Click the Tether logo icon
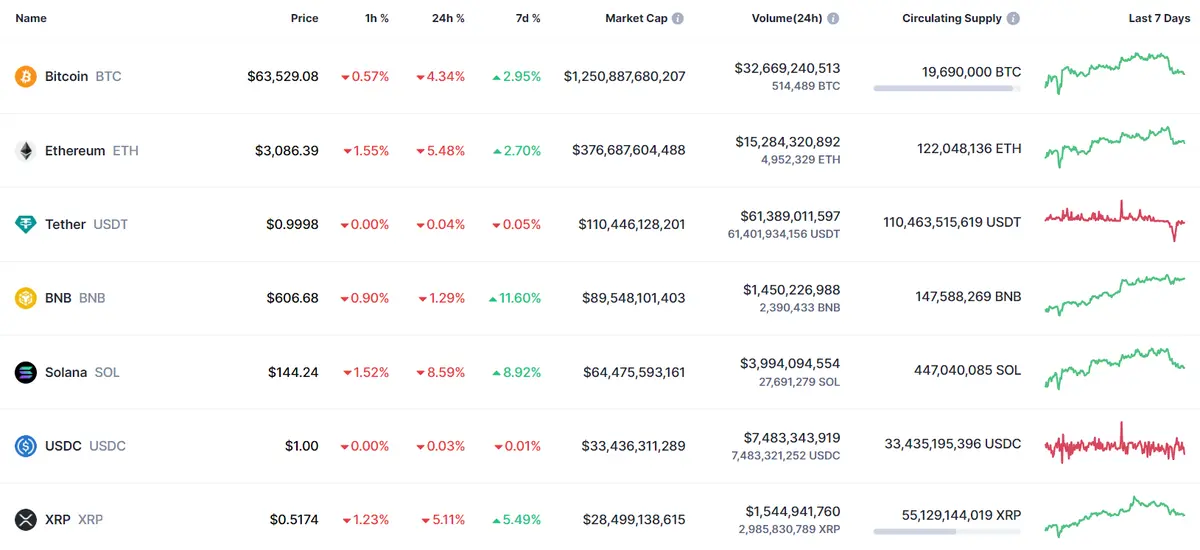1200x550 pixels. click(26, 224)
